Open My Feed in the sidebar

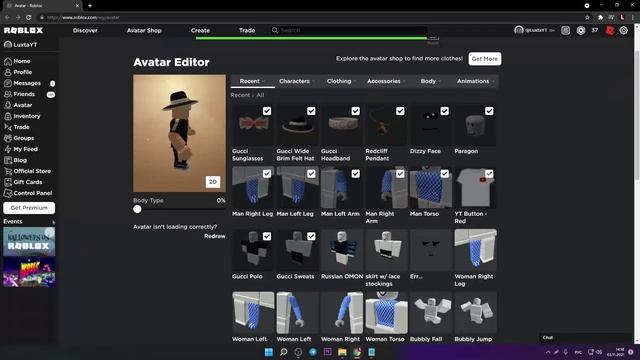pos(21,149)
